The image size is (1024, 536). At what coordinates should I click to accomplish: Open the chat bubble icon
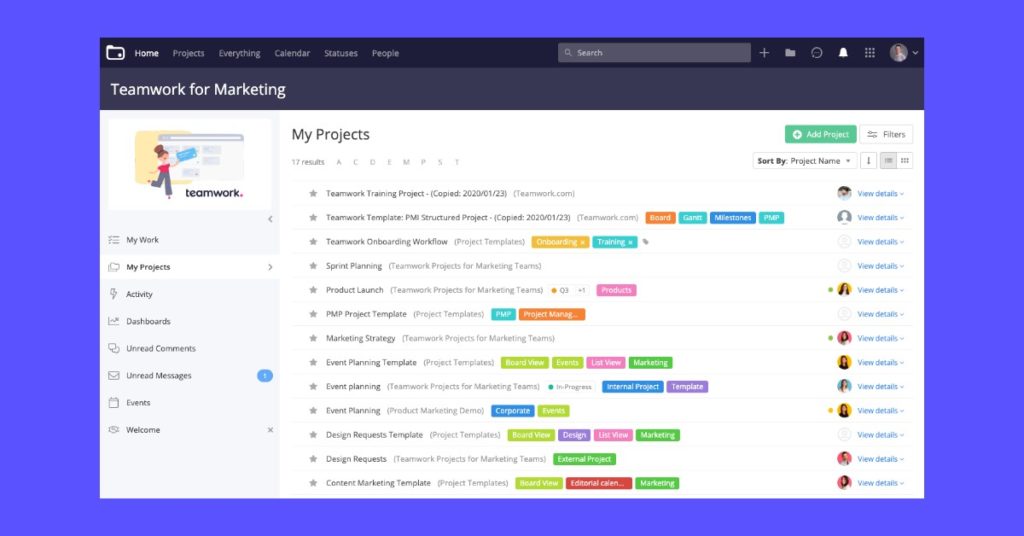click(816, 53)
